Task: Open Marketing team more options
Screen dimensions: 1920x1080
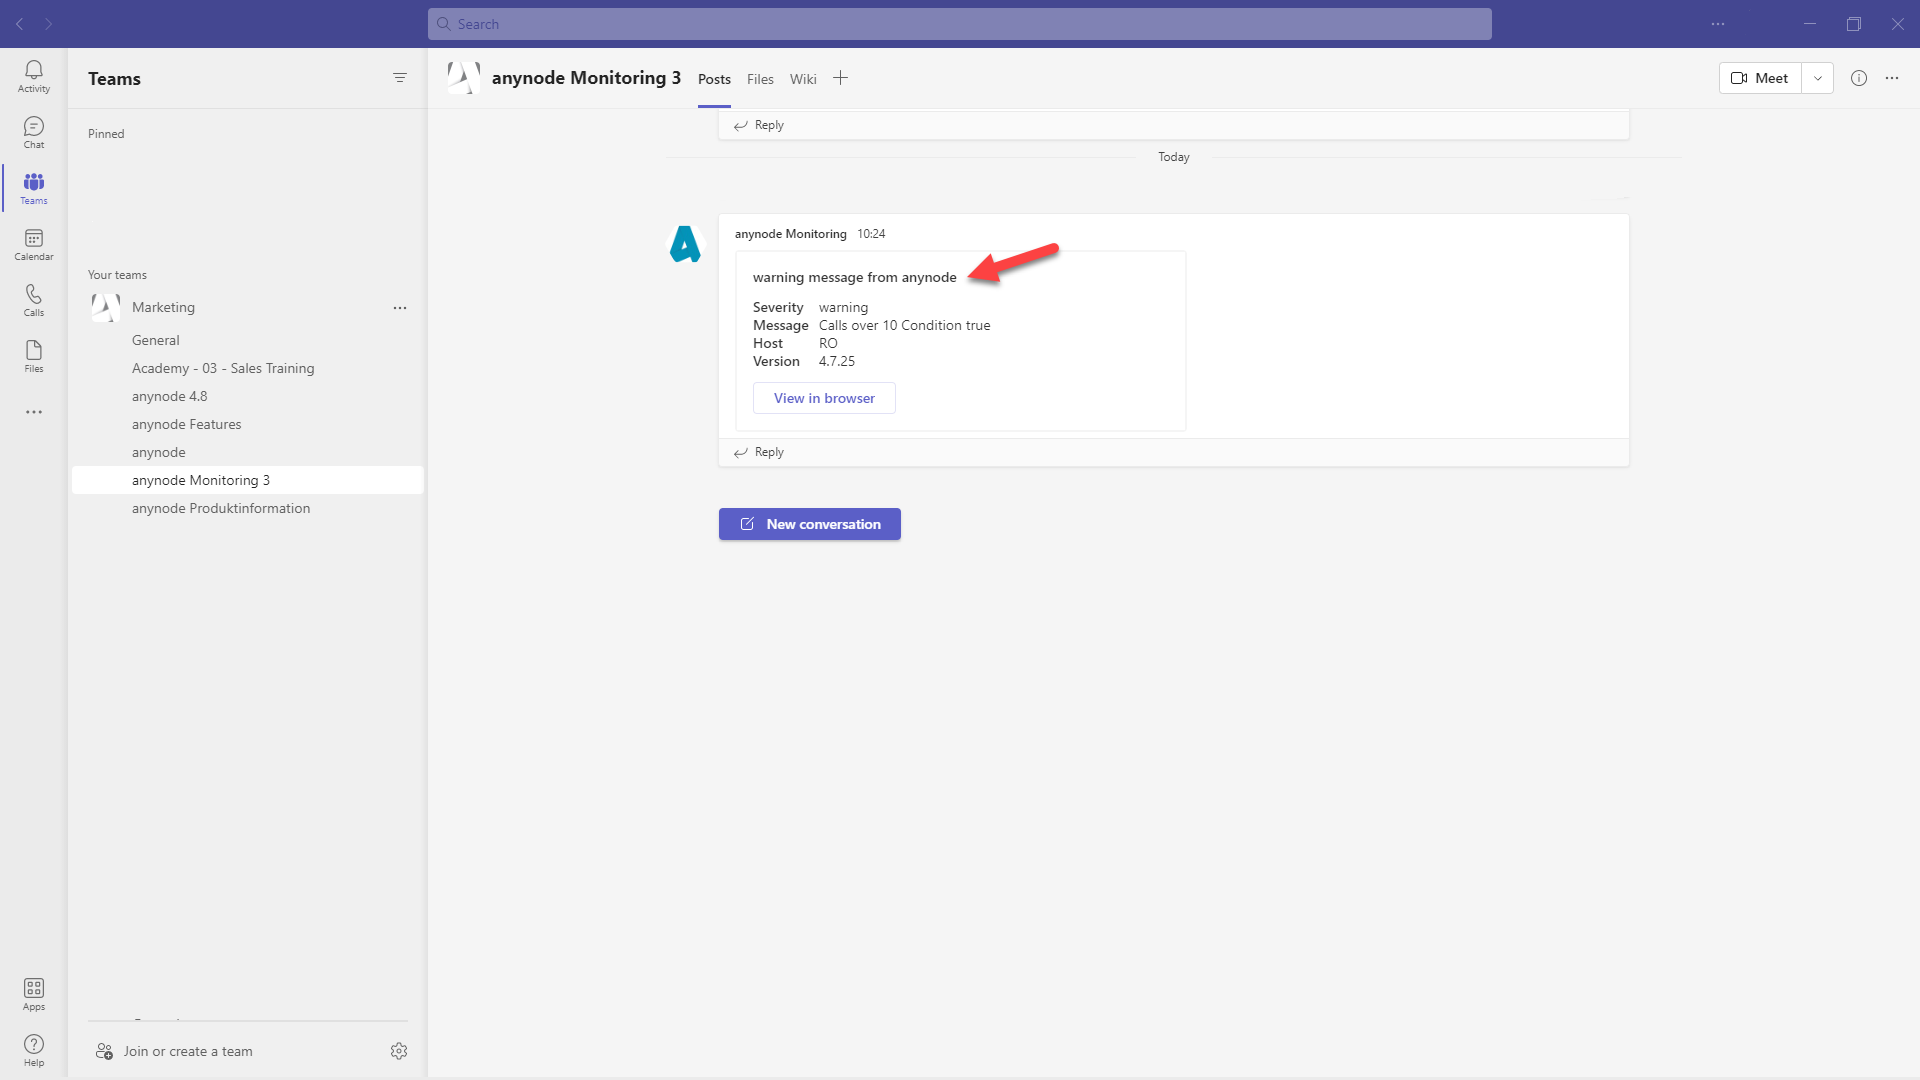Action: click(x=400, y=308)
